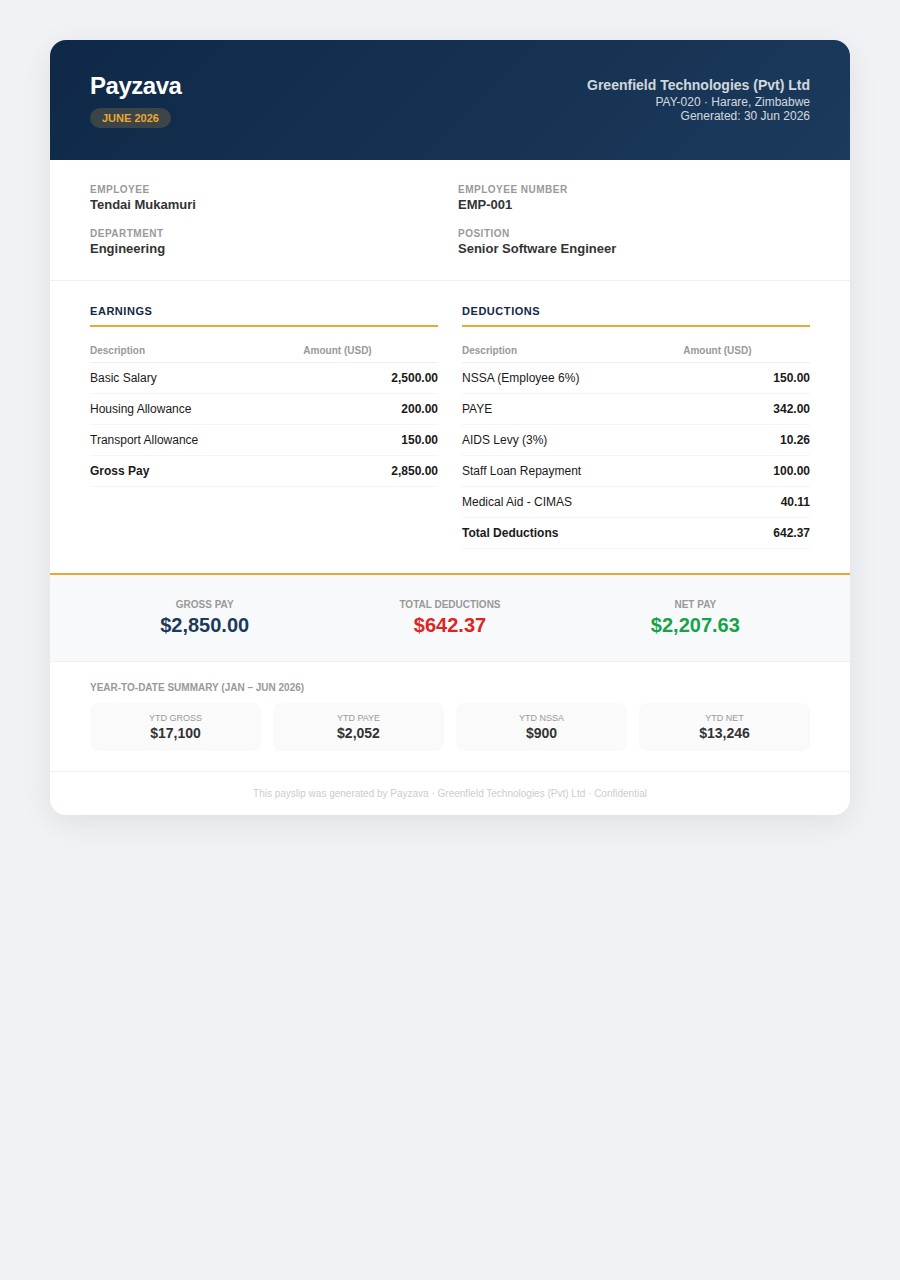Select the 100.00 loan repayment amount
The image size is (900, 1280).
pyautogui.click(x=791, y=471)
